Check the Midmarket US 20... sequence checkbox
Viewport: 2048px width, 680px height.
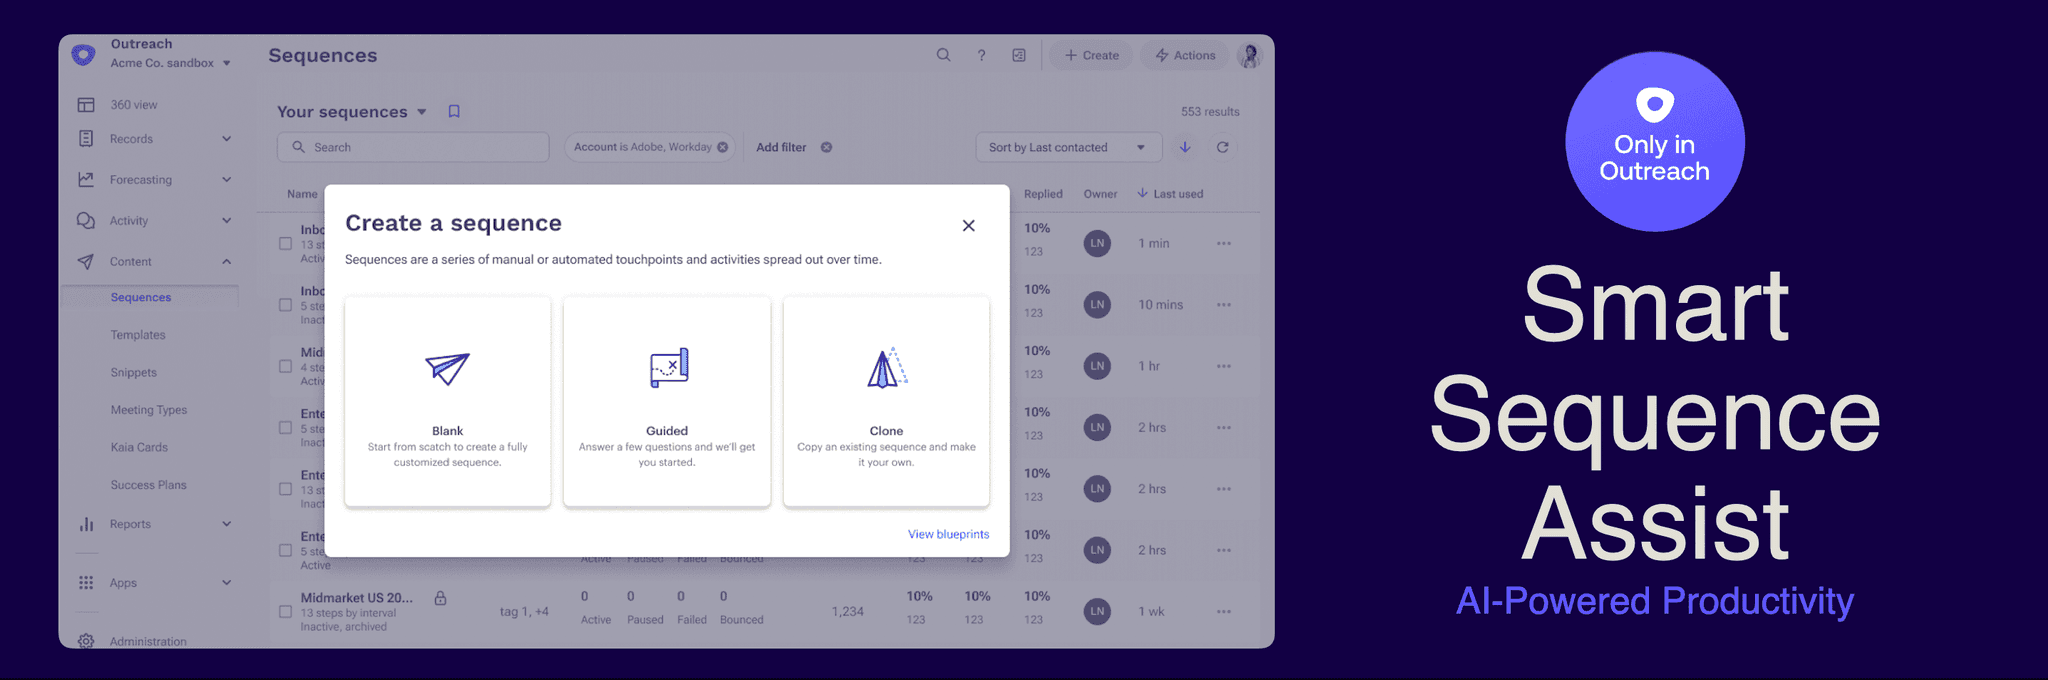[x=285, y=611]
